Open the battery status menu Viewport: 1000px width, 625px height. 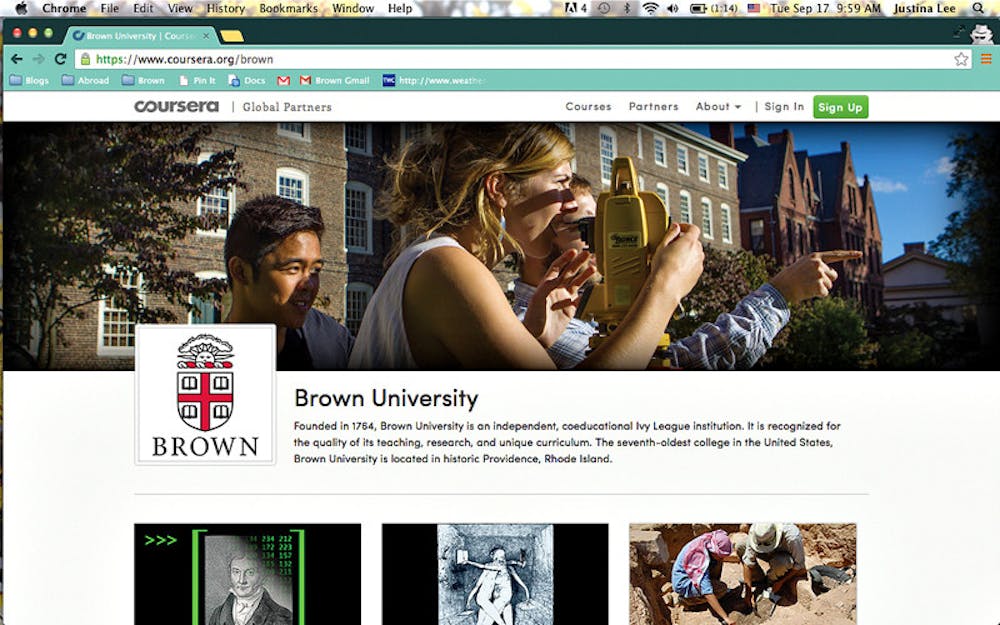tap(714, 8)
